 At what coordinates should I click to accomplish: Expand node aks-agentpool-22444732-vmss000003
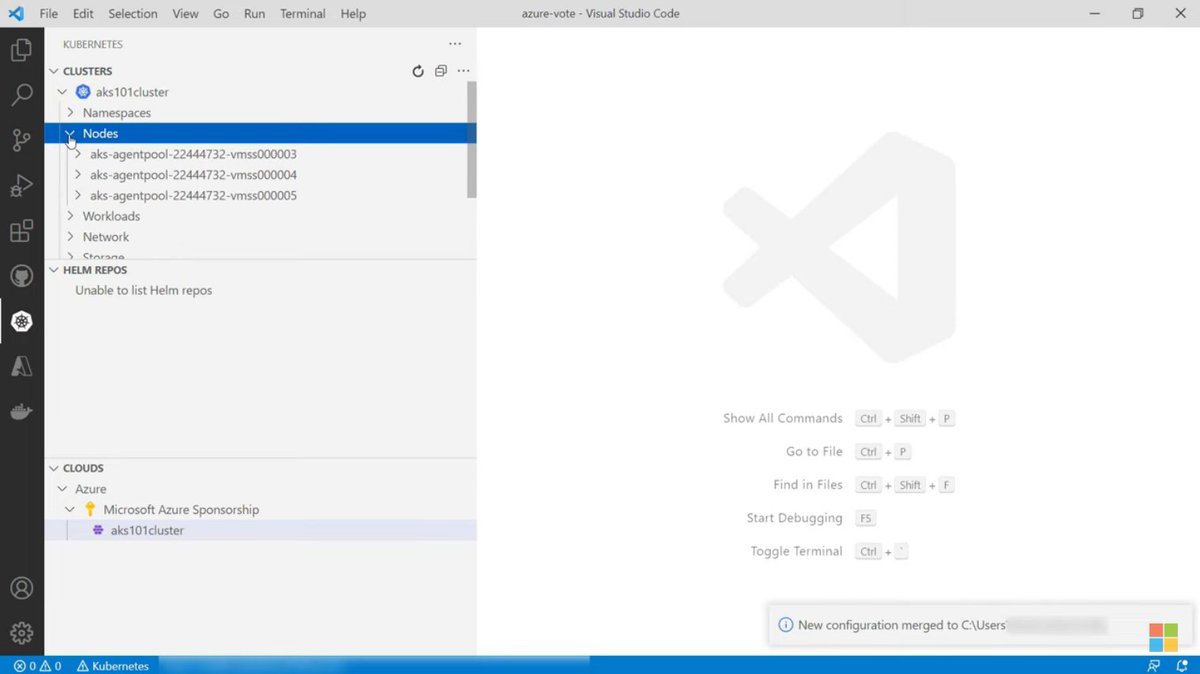click(x=78, y=154)
